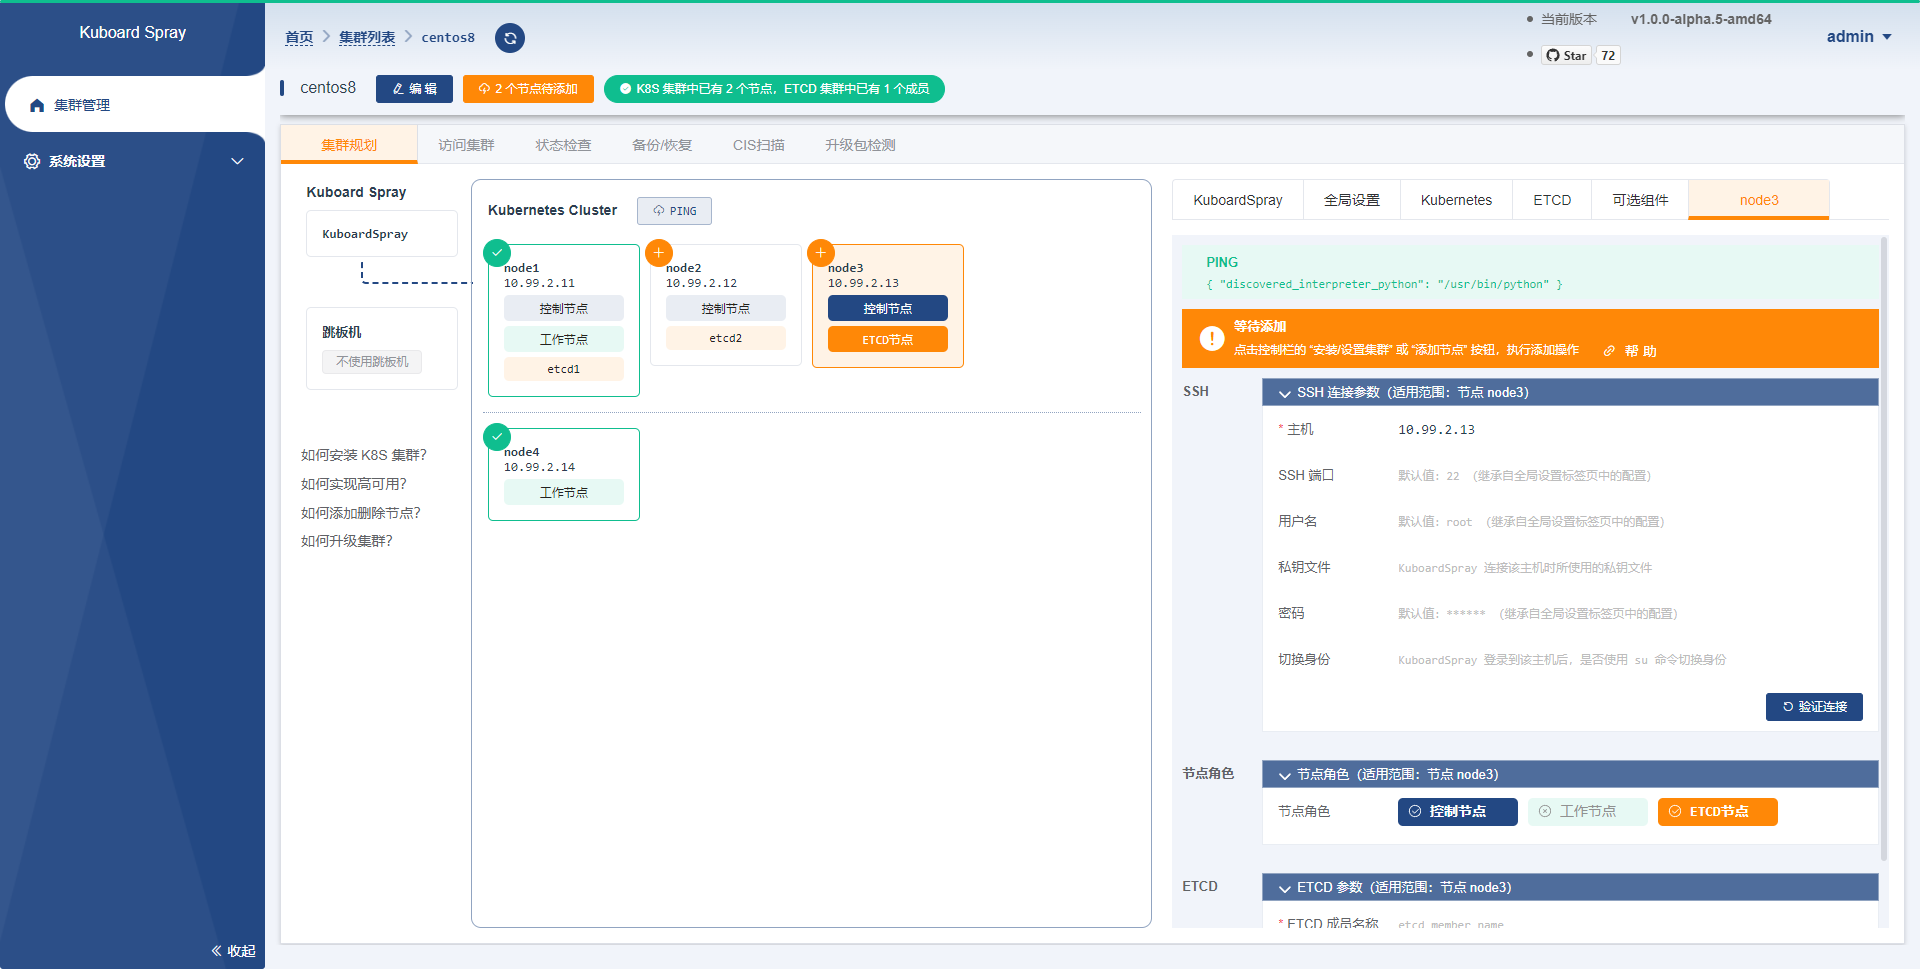The height and width of the screenshot is (969, 1920).
Task: Open the 集群列表 breadcrumb link
Action: [x=367, y=37]
